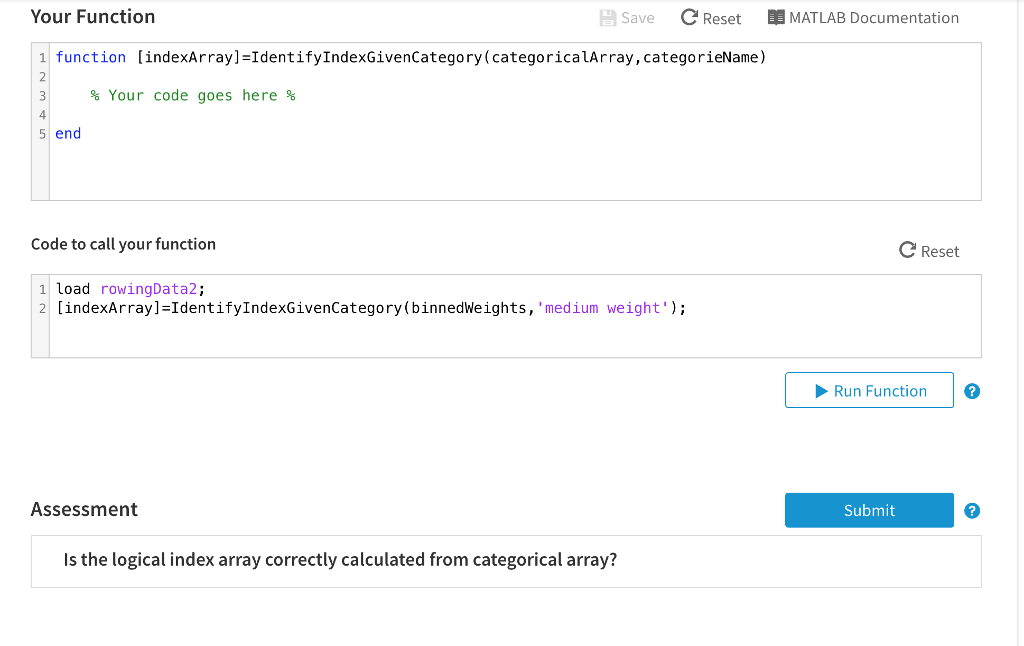Click the Assessment section heading

point(84,509)
